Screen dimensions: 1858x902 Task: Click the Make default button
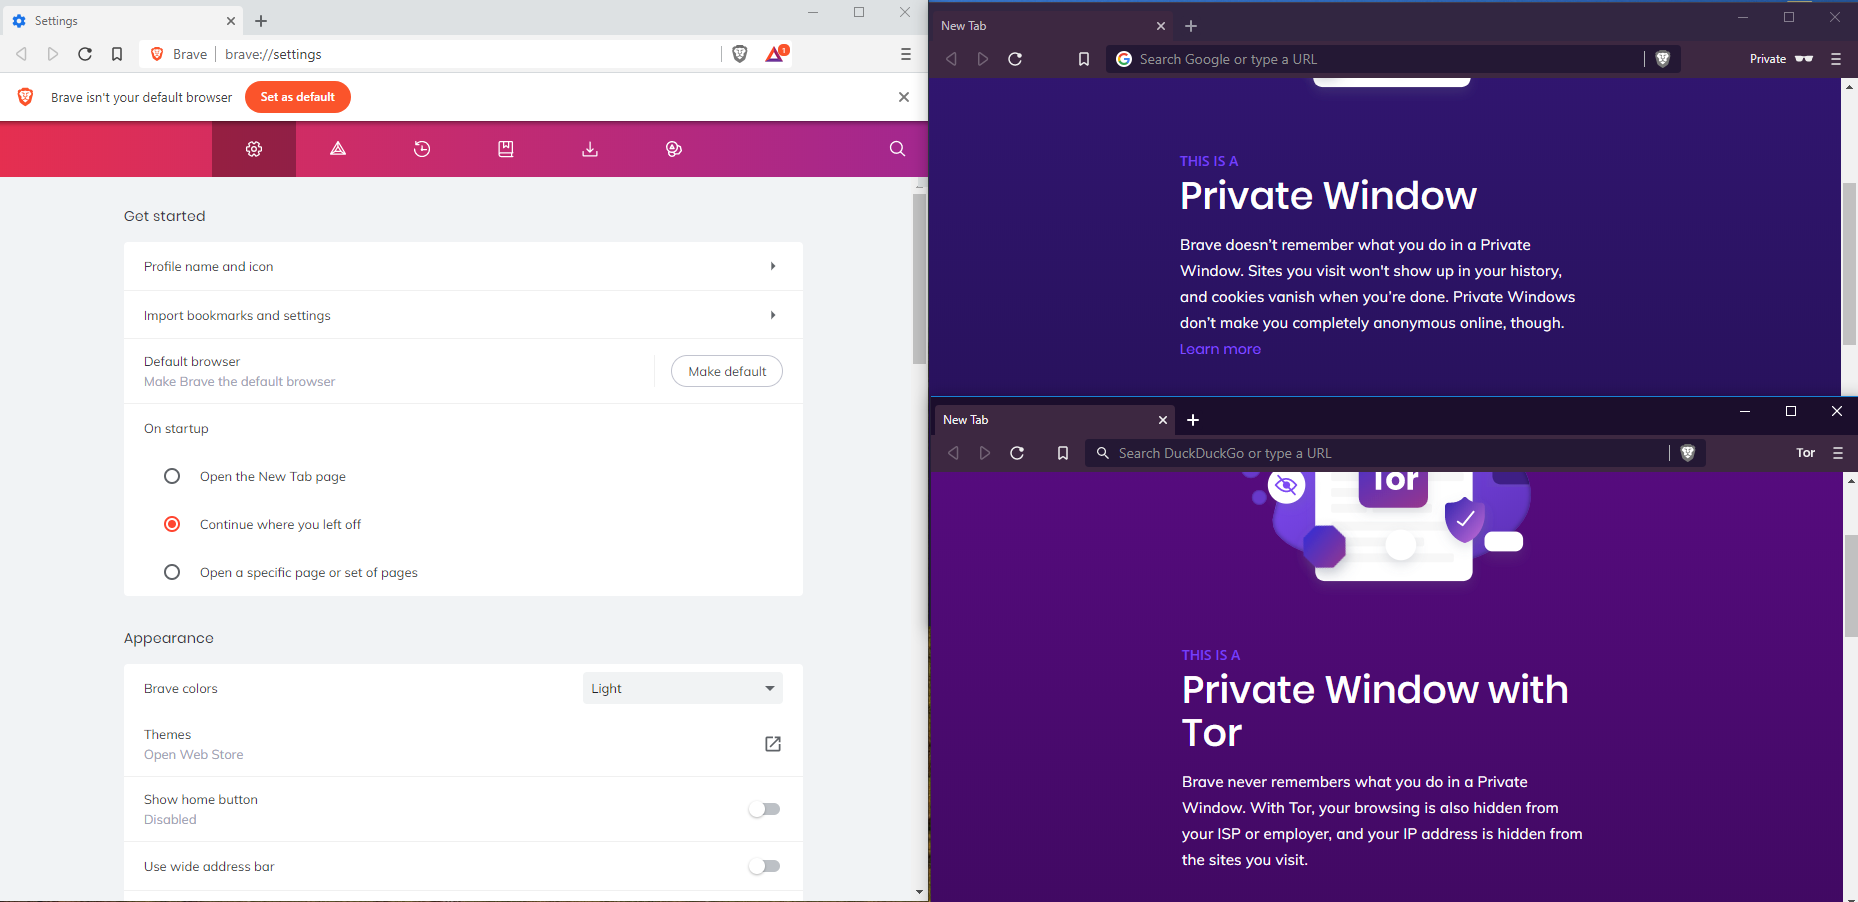point(727,371)
